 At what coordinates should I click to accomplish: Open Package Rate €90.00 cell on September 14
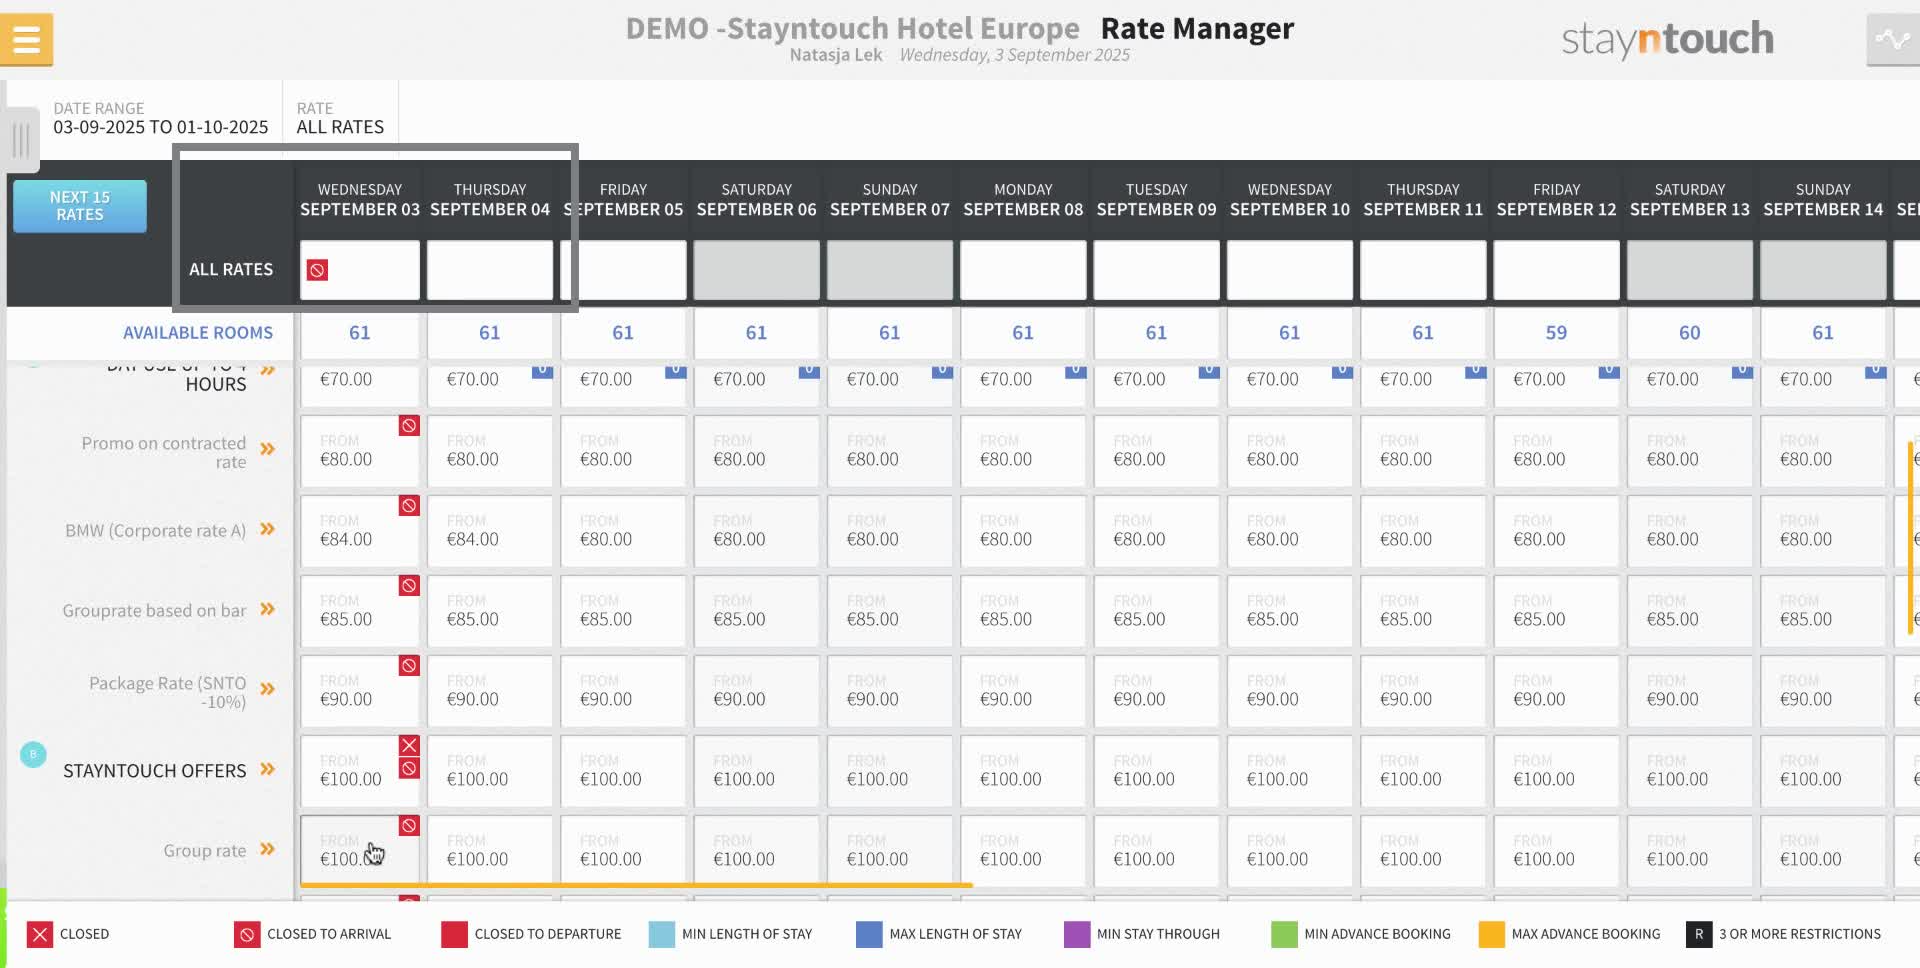[x=1823, y=690]
